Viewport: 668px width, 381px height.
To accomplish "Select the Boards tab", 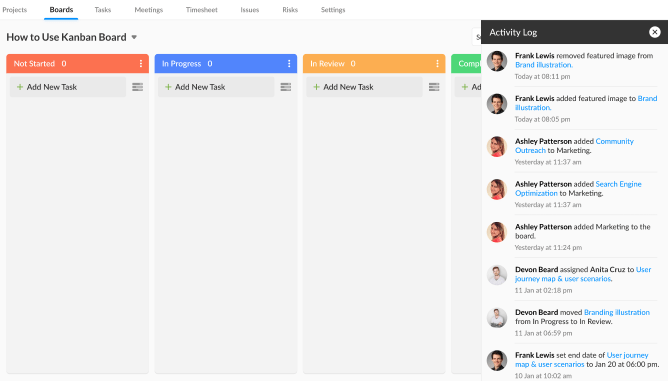I will 61,9.
